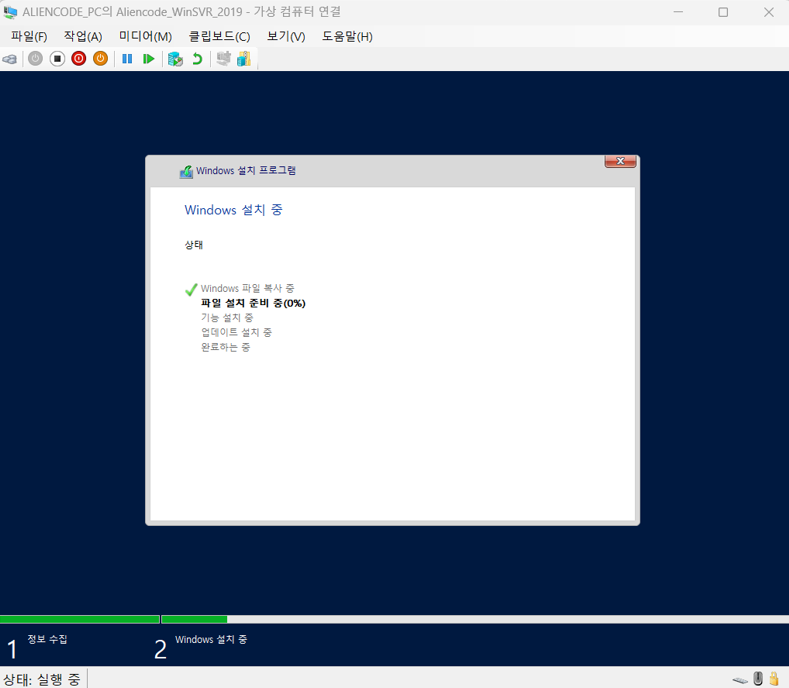Shut down the VM with the red icon
The width and height of the screenshot is (789, 688).
(x=79, y=59)
